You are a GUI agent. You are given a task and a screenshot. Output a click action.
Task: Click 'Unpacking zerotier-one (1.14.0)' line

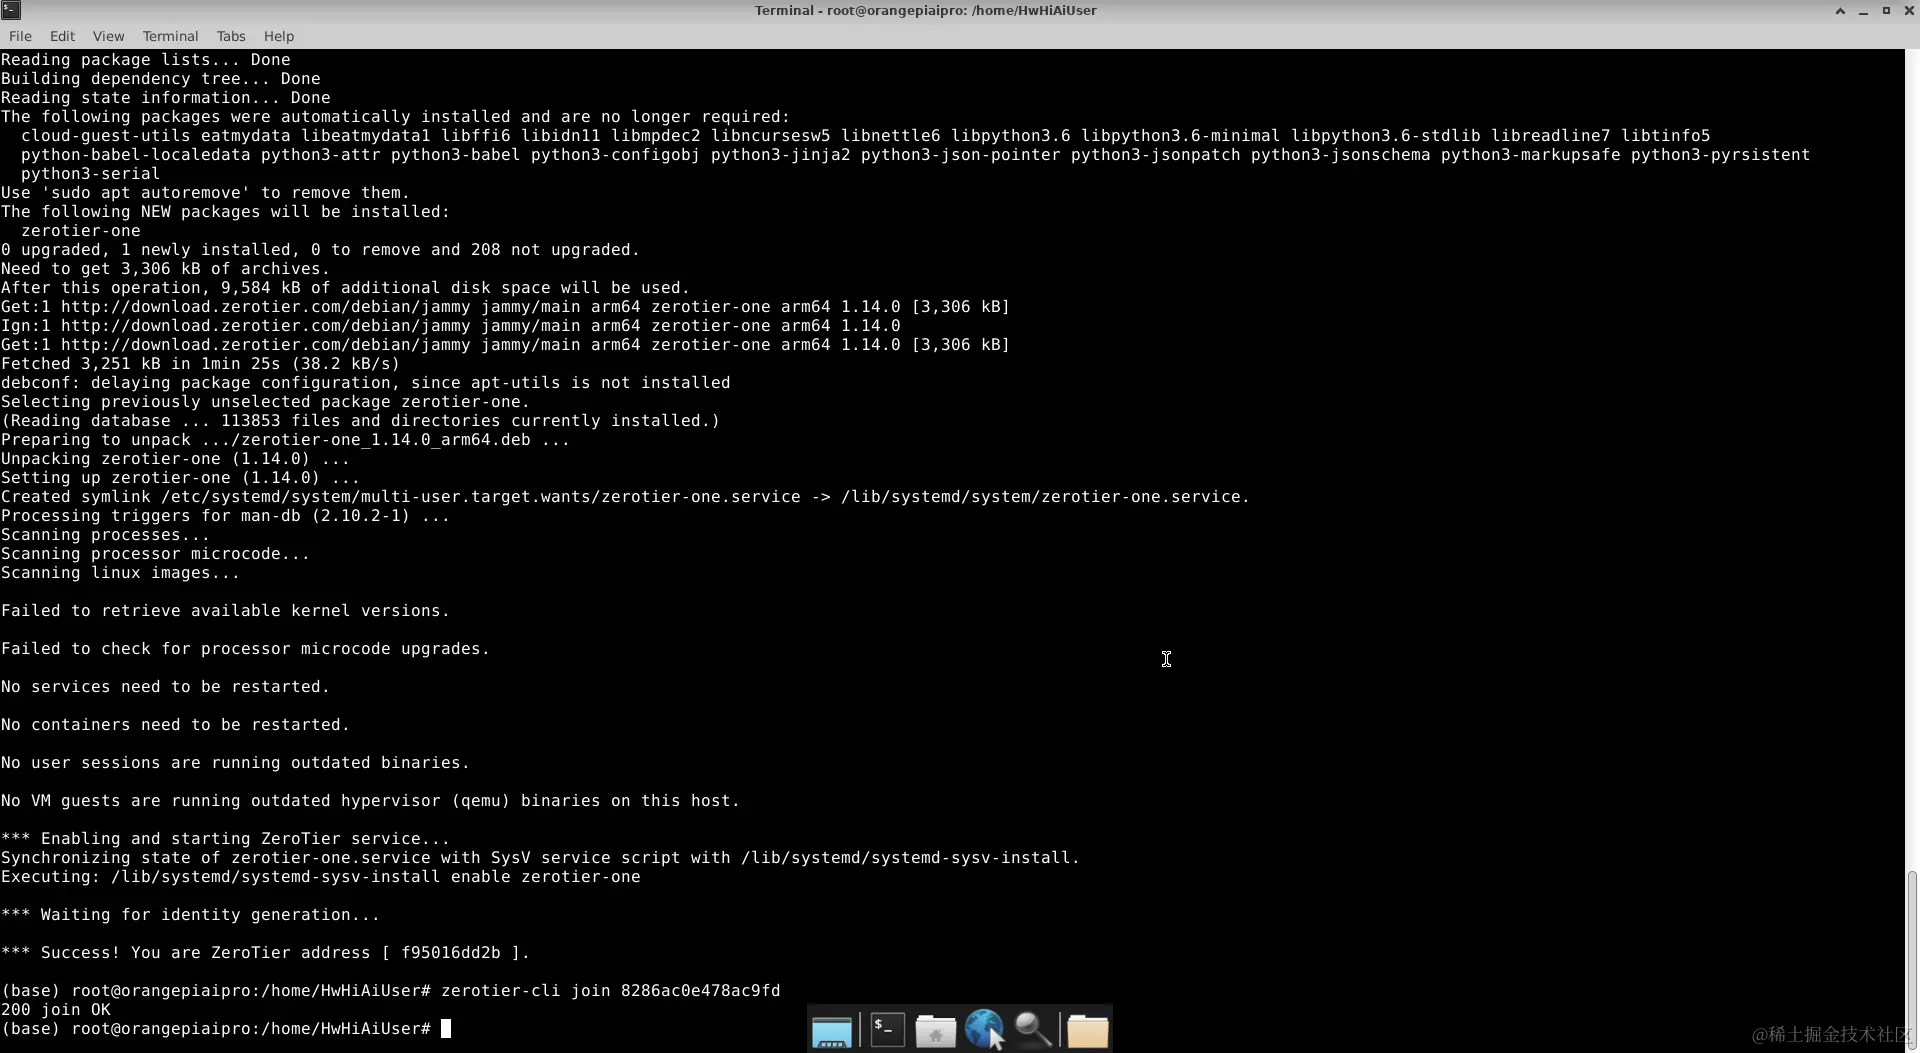click(x=175, y=459)
